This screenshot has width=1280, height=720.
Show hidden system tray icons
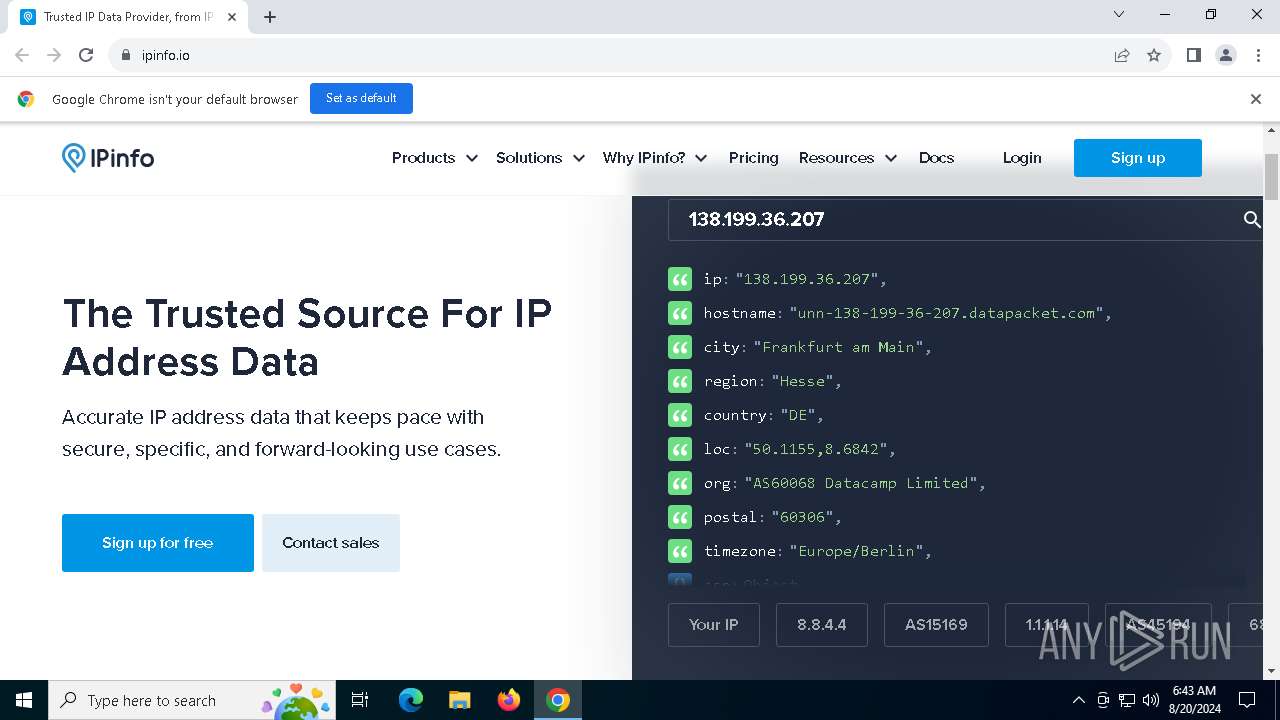[1079, 700]
